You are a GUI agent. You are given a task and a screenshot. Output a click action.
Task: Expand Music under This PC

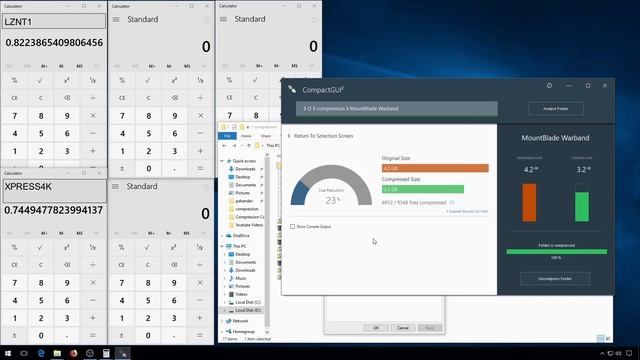[225, 278]
